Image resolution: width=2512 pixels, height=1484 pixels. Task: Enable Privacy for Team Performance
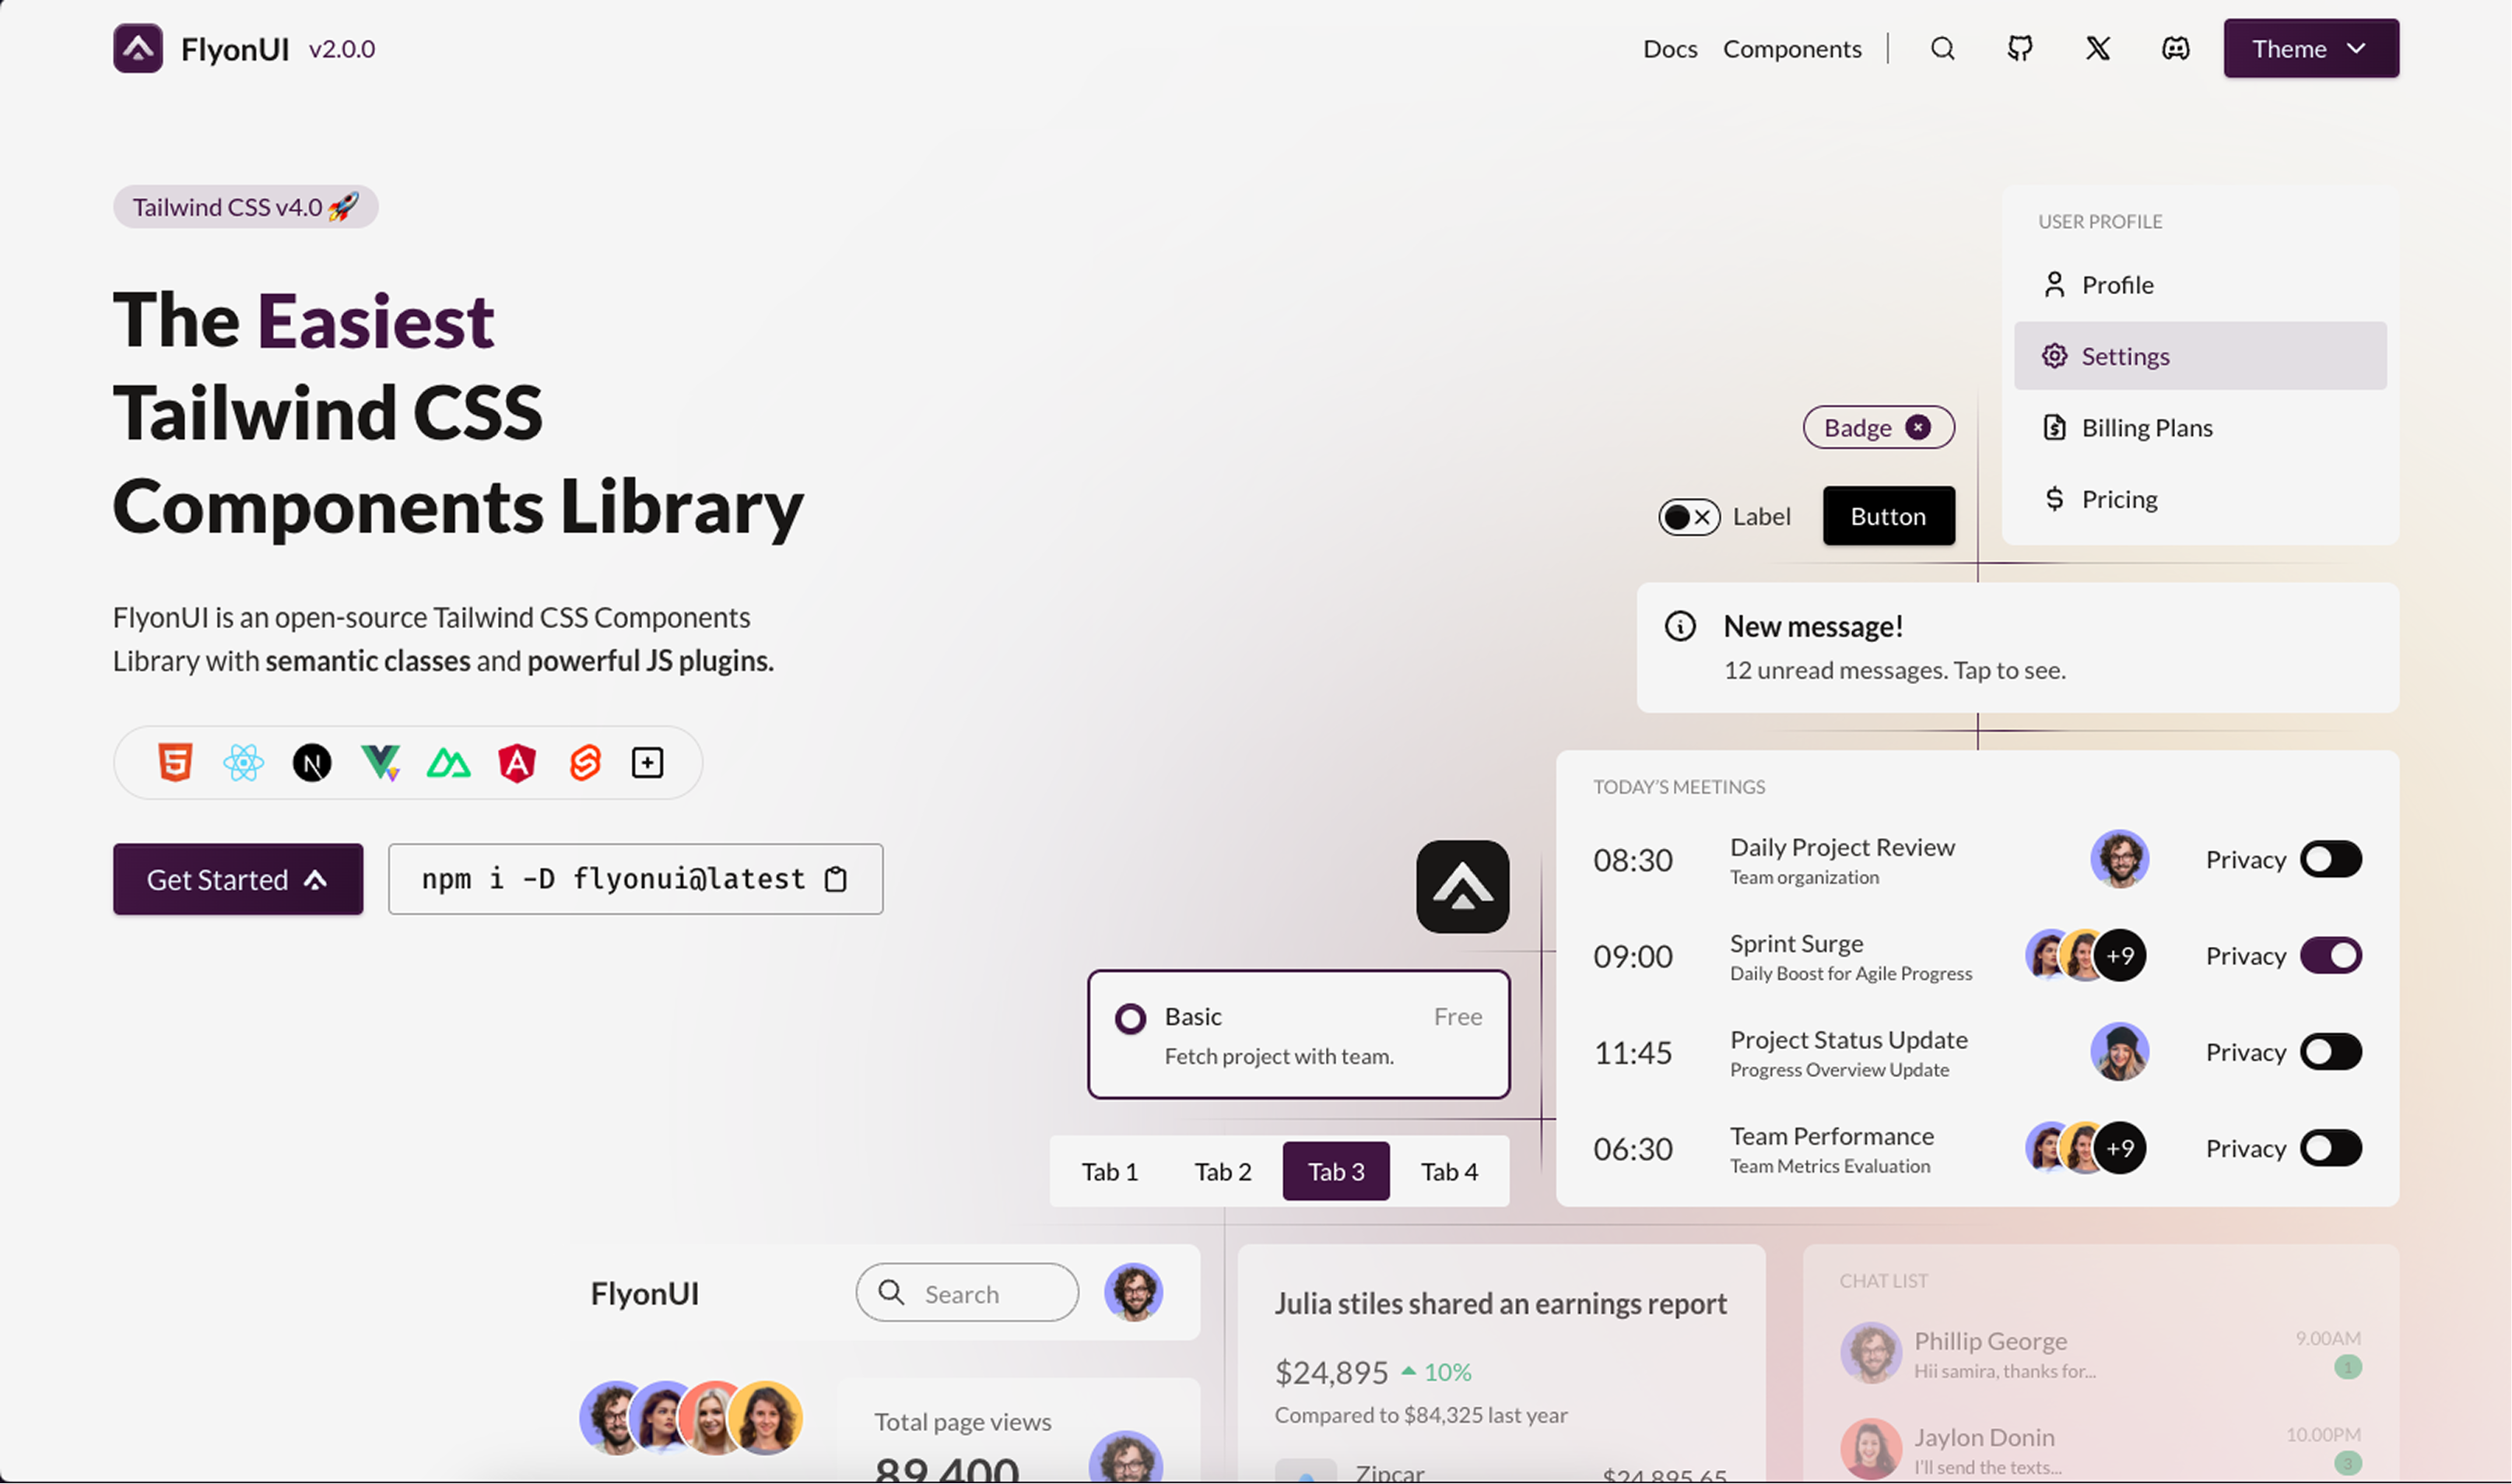point(2331,1148)
